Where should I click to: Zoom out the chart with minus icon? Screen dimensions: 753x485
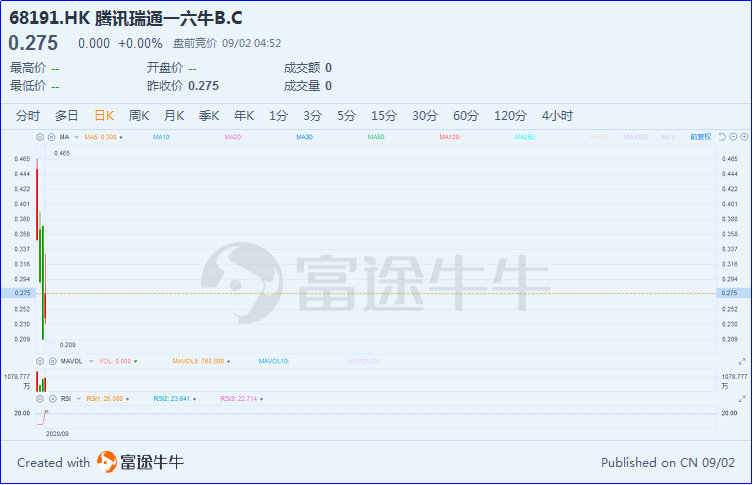pyautogui.click(x=733, y=137)
